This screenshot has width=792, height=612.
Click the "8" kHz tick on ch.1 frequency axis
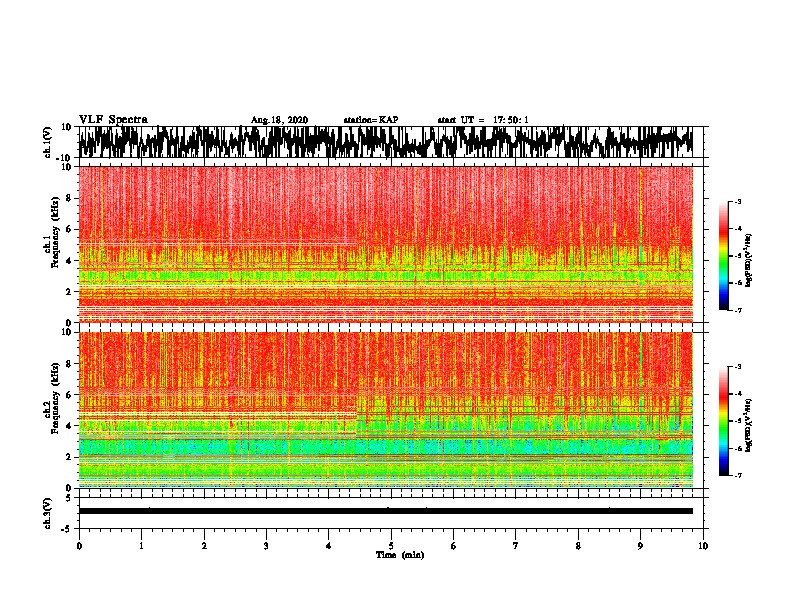pyautogui.click(x=69, y=198)
